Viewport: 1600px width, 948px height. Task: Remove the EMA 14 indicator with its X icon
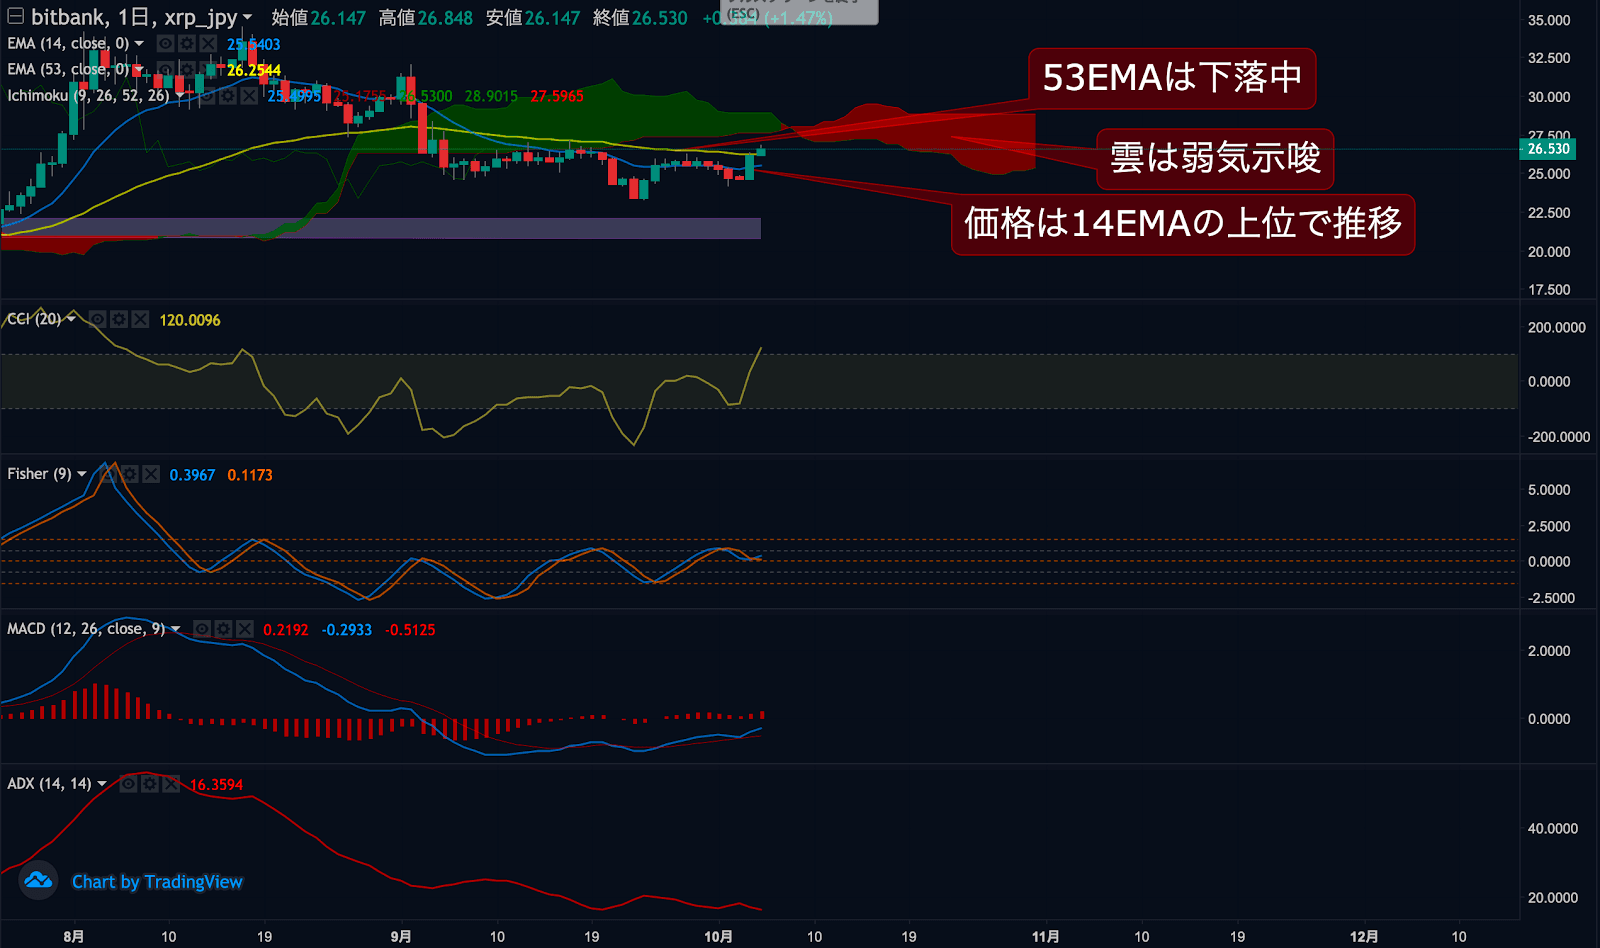pos(208,44)
